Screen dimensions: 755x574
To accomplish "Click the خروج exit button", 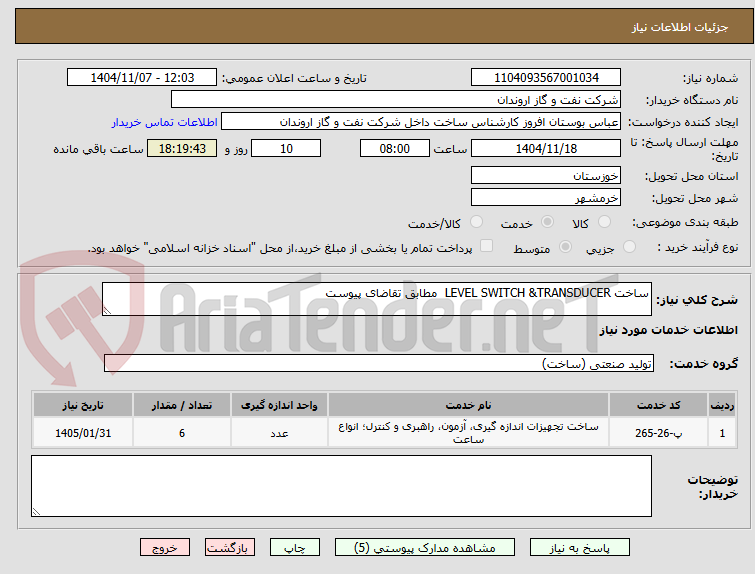I will (165, 548).
